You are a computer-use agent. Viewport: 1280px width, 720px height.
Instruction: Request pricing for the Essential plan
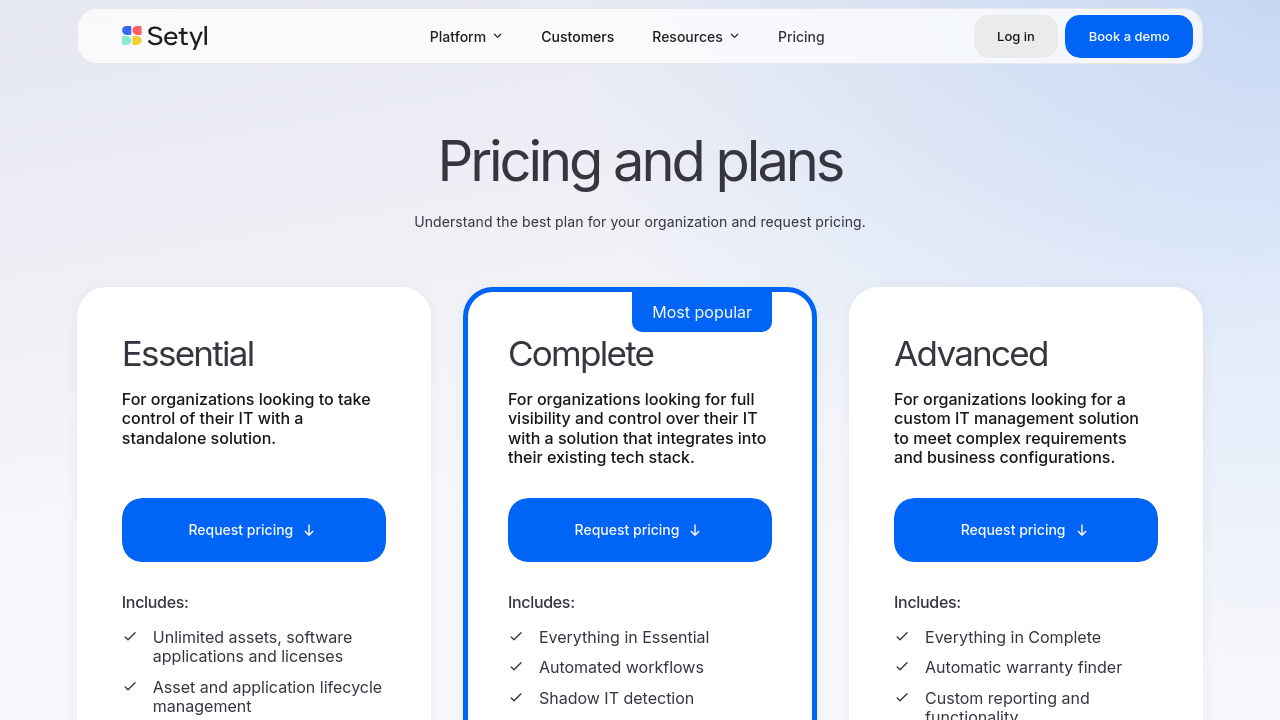[253, 530]
